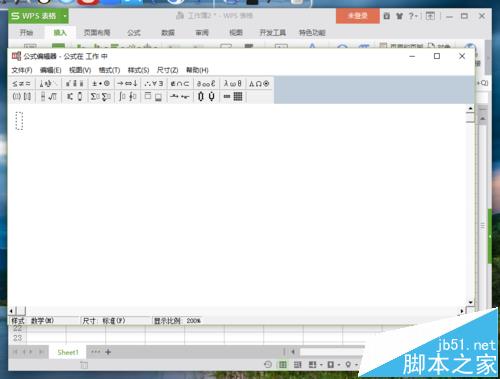500x379 pixels.
Task: Open lowercase Greek letters palette (λωθ)
Action: (233, 84)
